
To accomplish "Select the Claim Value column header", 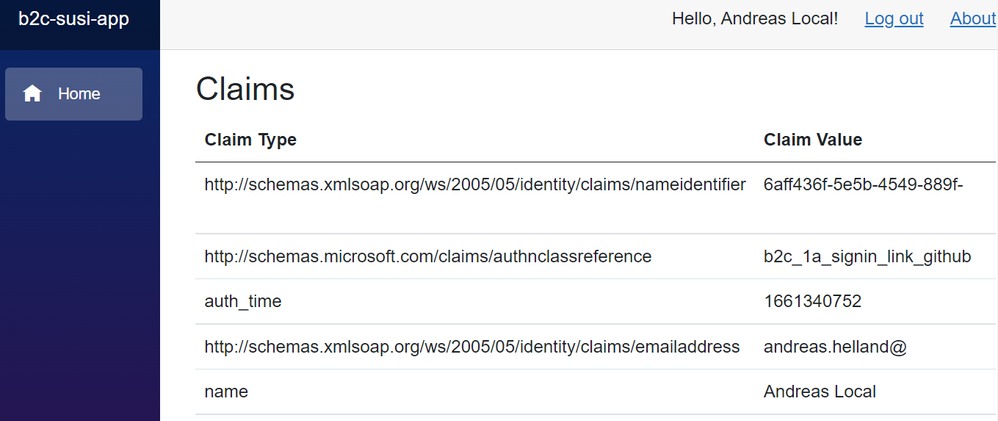I will coord(812,140).
